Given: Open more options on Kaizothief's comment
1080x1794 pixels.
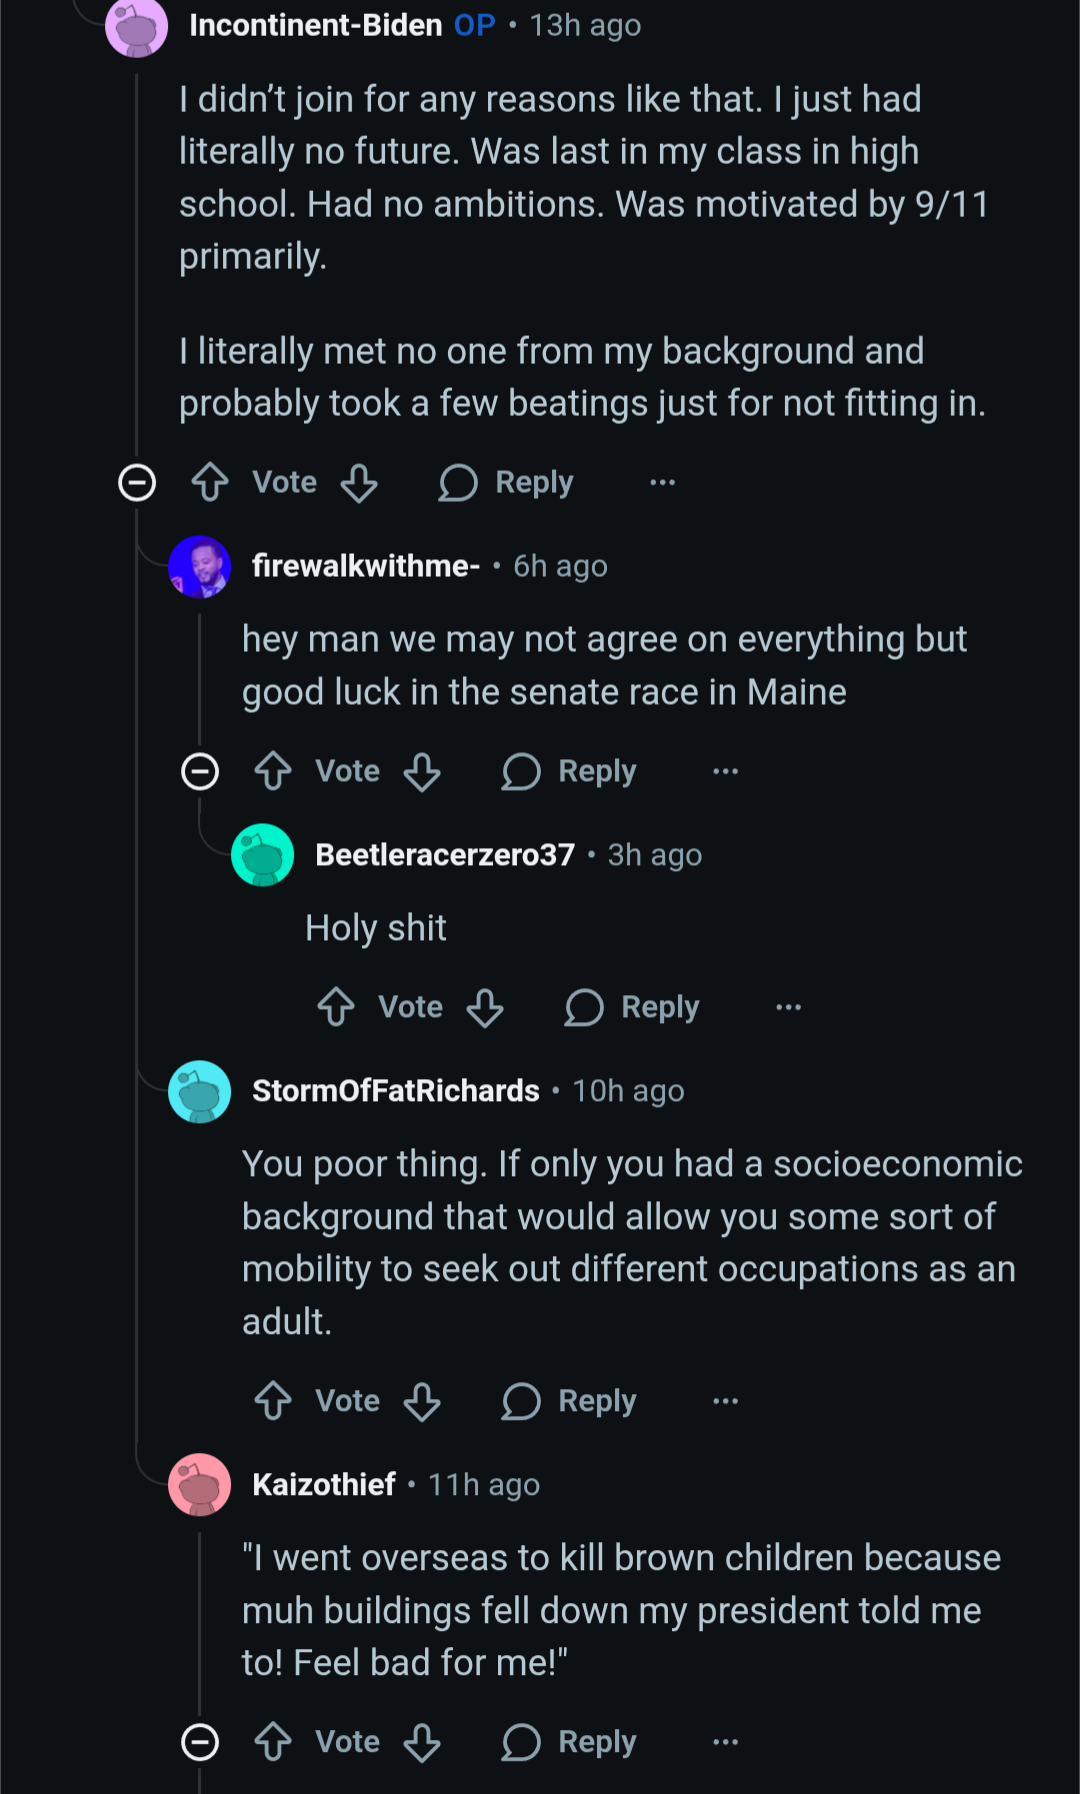Looking at the screenshot, I should click(x=725, y=1742).
